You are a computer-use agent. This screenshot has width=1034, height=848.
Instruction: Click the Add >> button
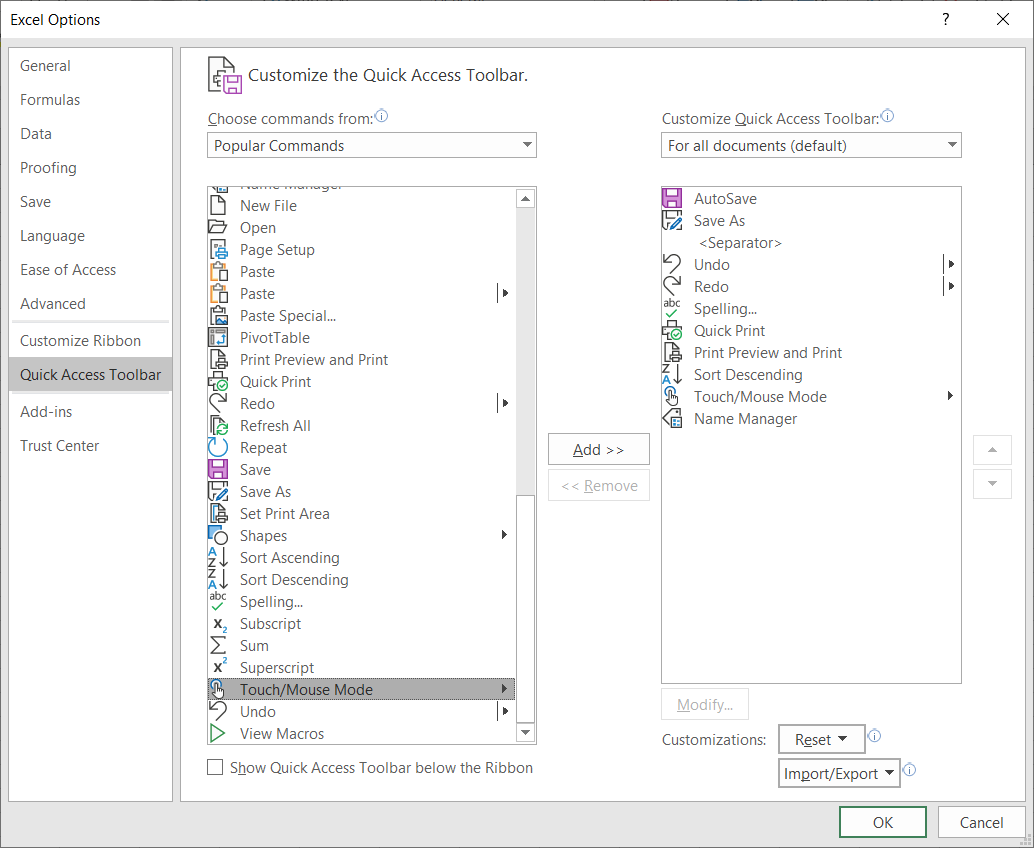point(599,449)
